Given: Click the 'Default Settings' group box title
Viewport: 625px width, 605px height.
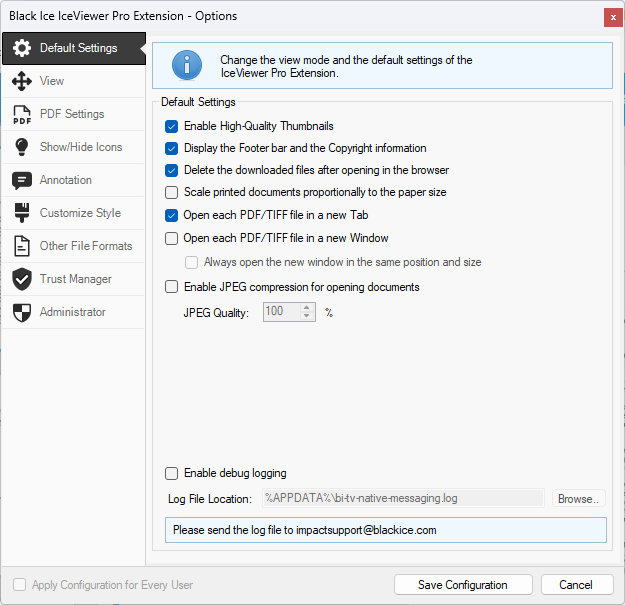Looking at the screenshot, I should [198, 102].
